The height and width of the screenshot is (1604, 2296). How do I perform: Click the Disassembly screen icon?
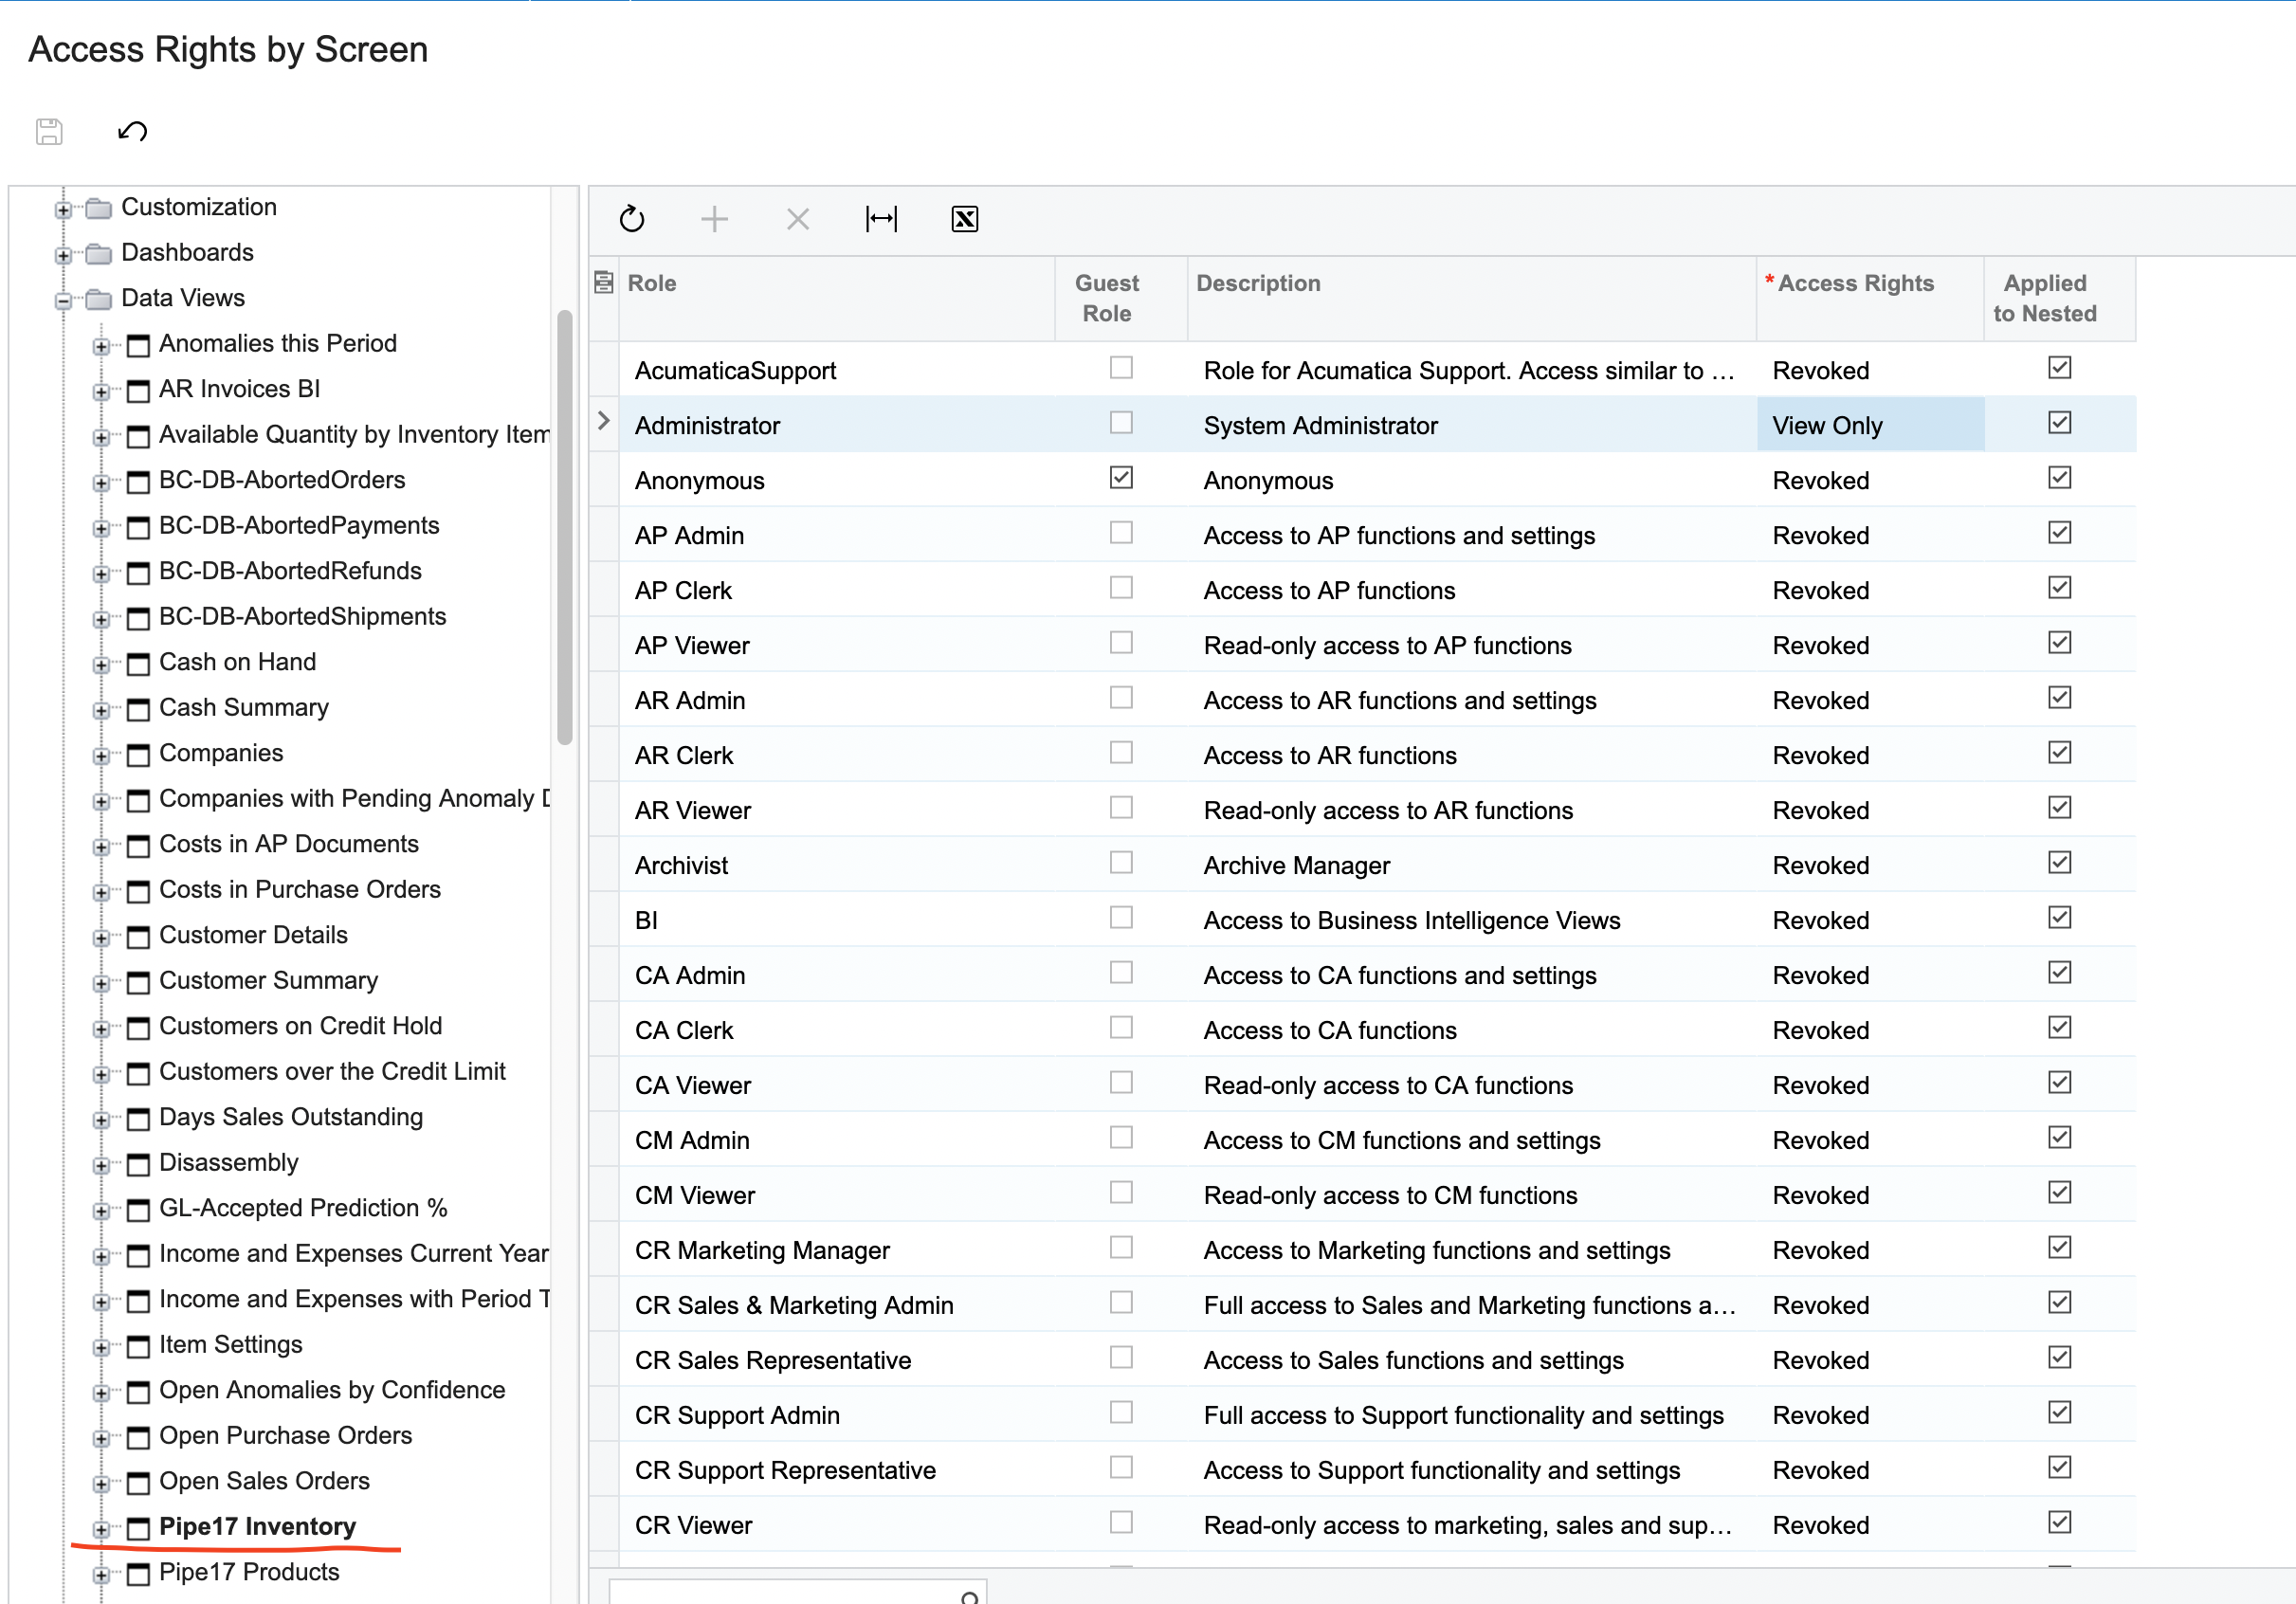point(139,1165)
